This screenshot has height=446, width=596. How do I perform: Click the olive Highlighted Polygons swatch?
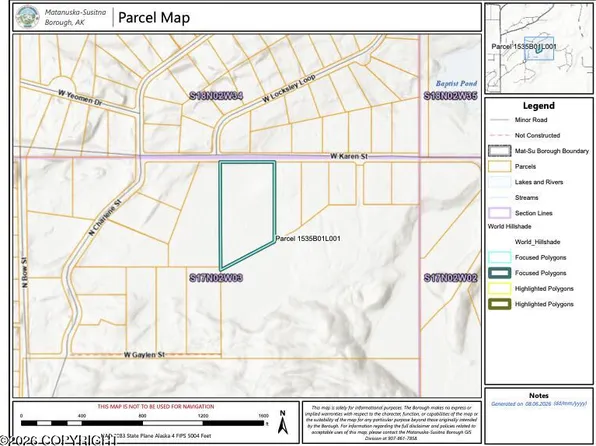pos(499,304)
